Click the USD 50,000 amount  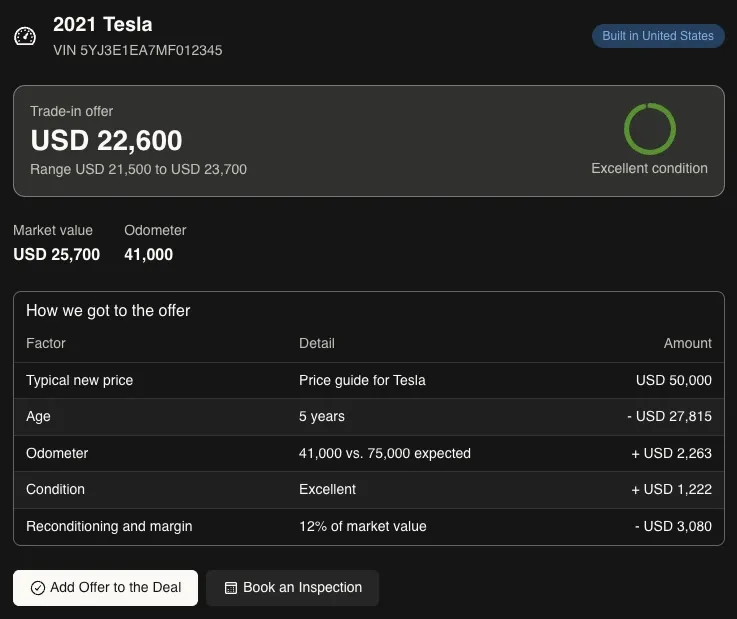(x=674, y=380)
